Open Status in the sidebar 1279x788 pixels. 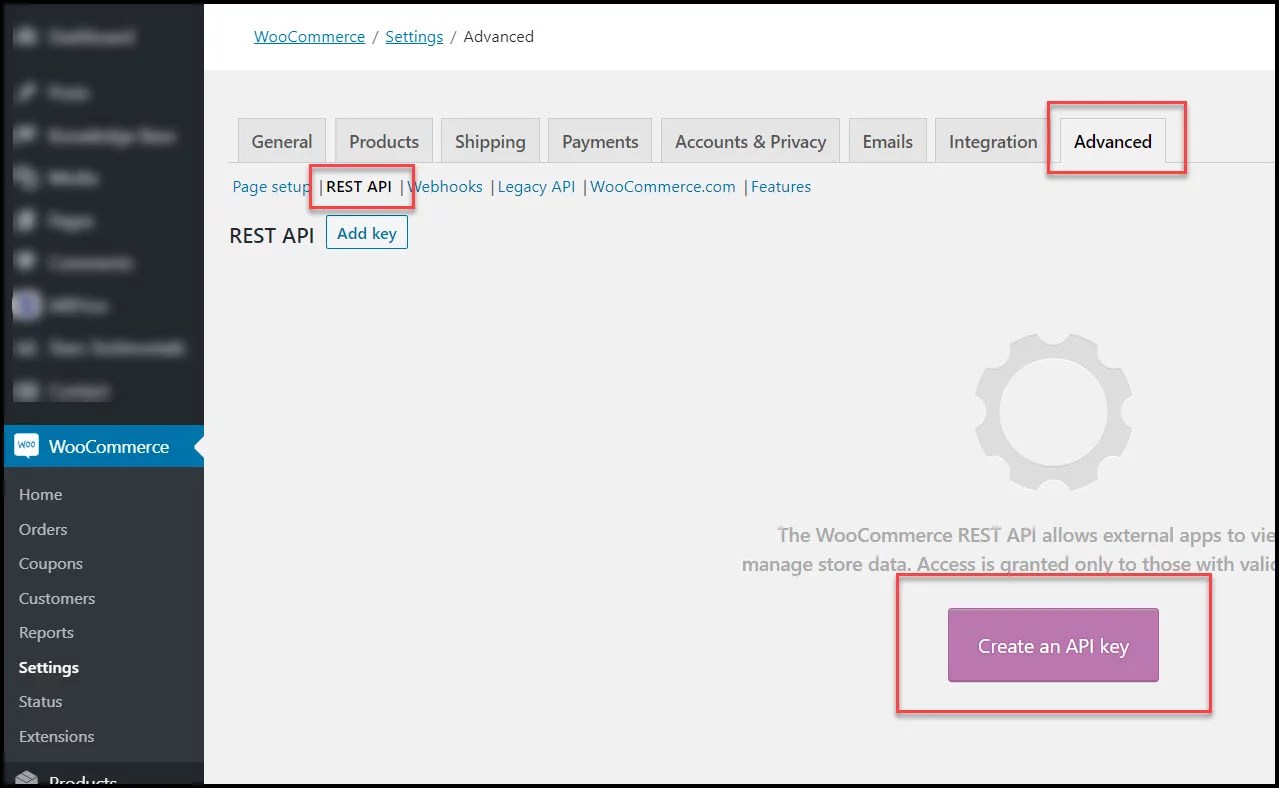[41, 702]
